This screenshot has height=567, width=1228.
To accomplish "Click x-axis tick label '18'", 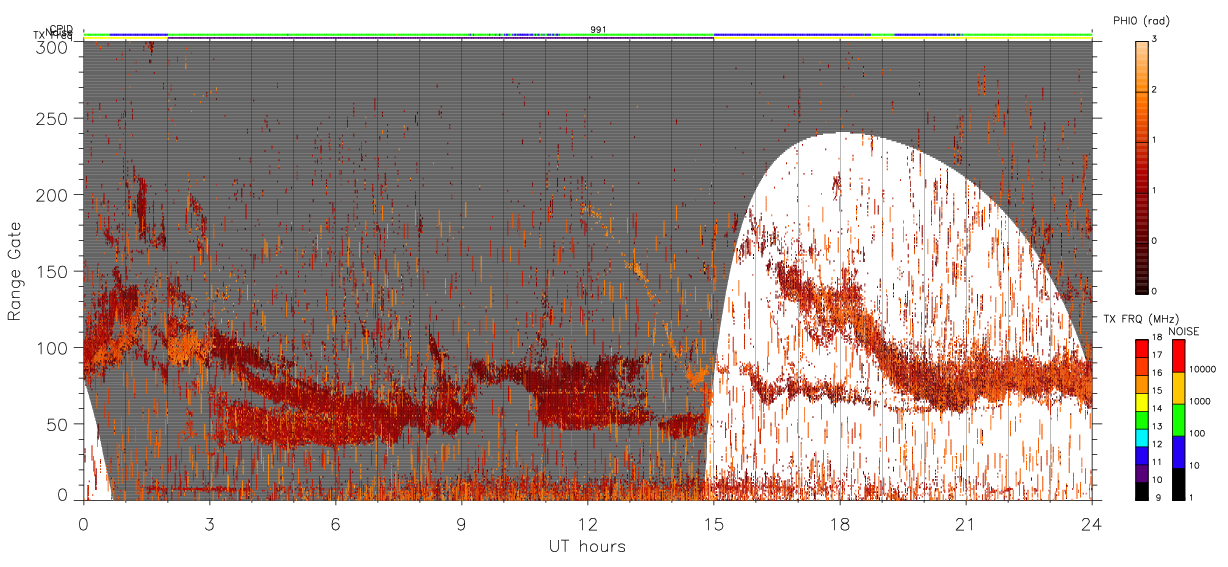I will (x=839, y=522).
